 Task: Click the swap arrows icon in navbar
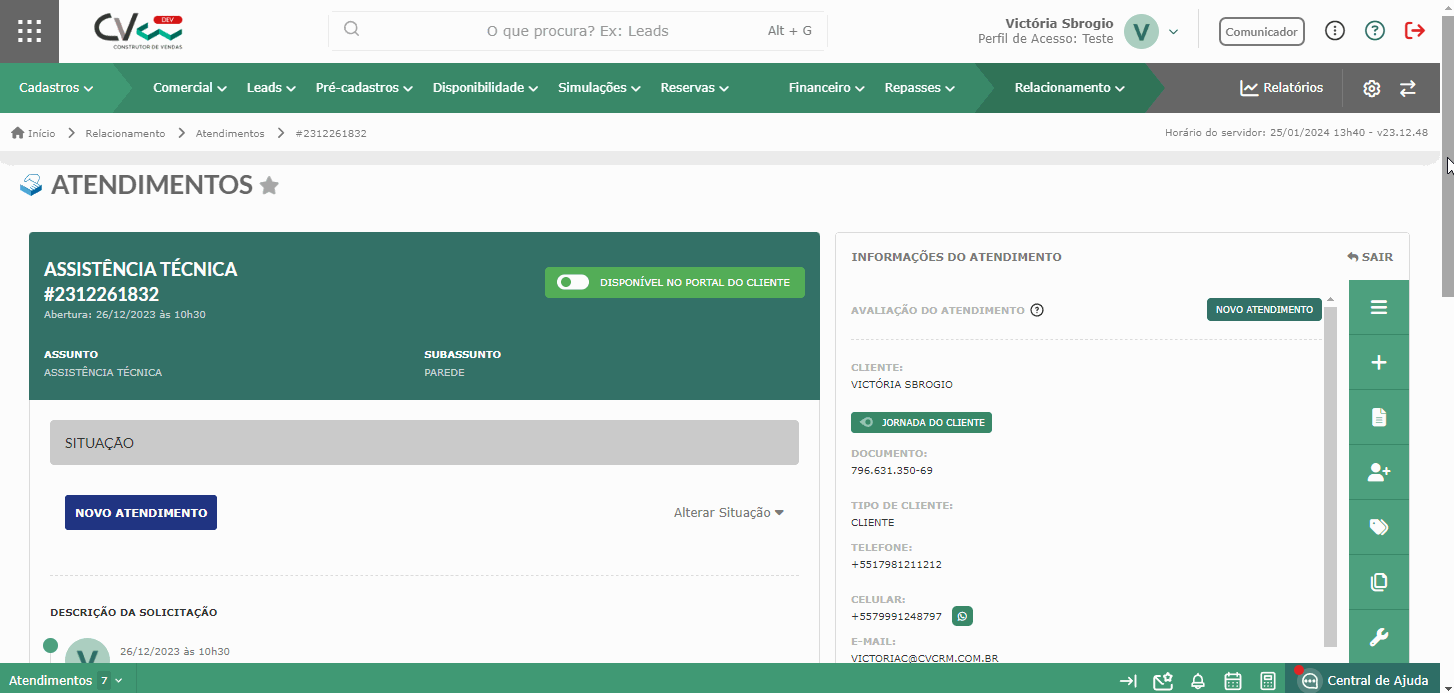[1408, 88]
